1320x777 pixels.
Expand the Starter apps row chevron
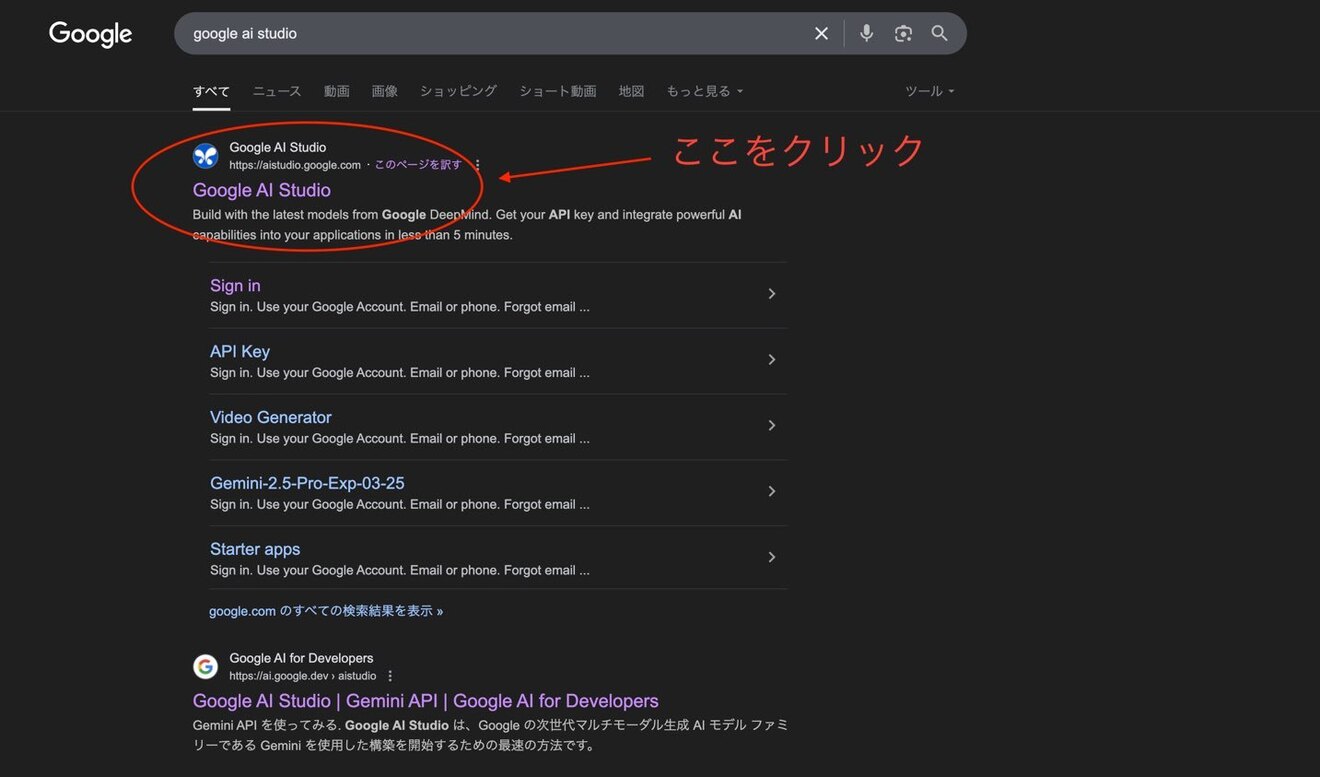771,558
